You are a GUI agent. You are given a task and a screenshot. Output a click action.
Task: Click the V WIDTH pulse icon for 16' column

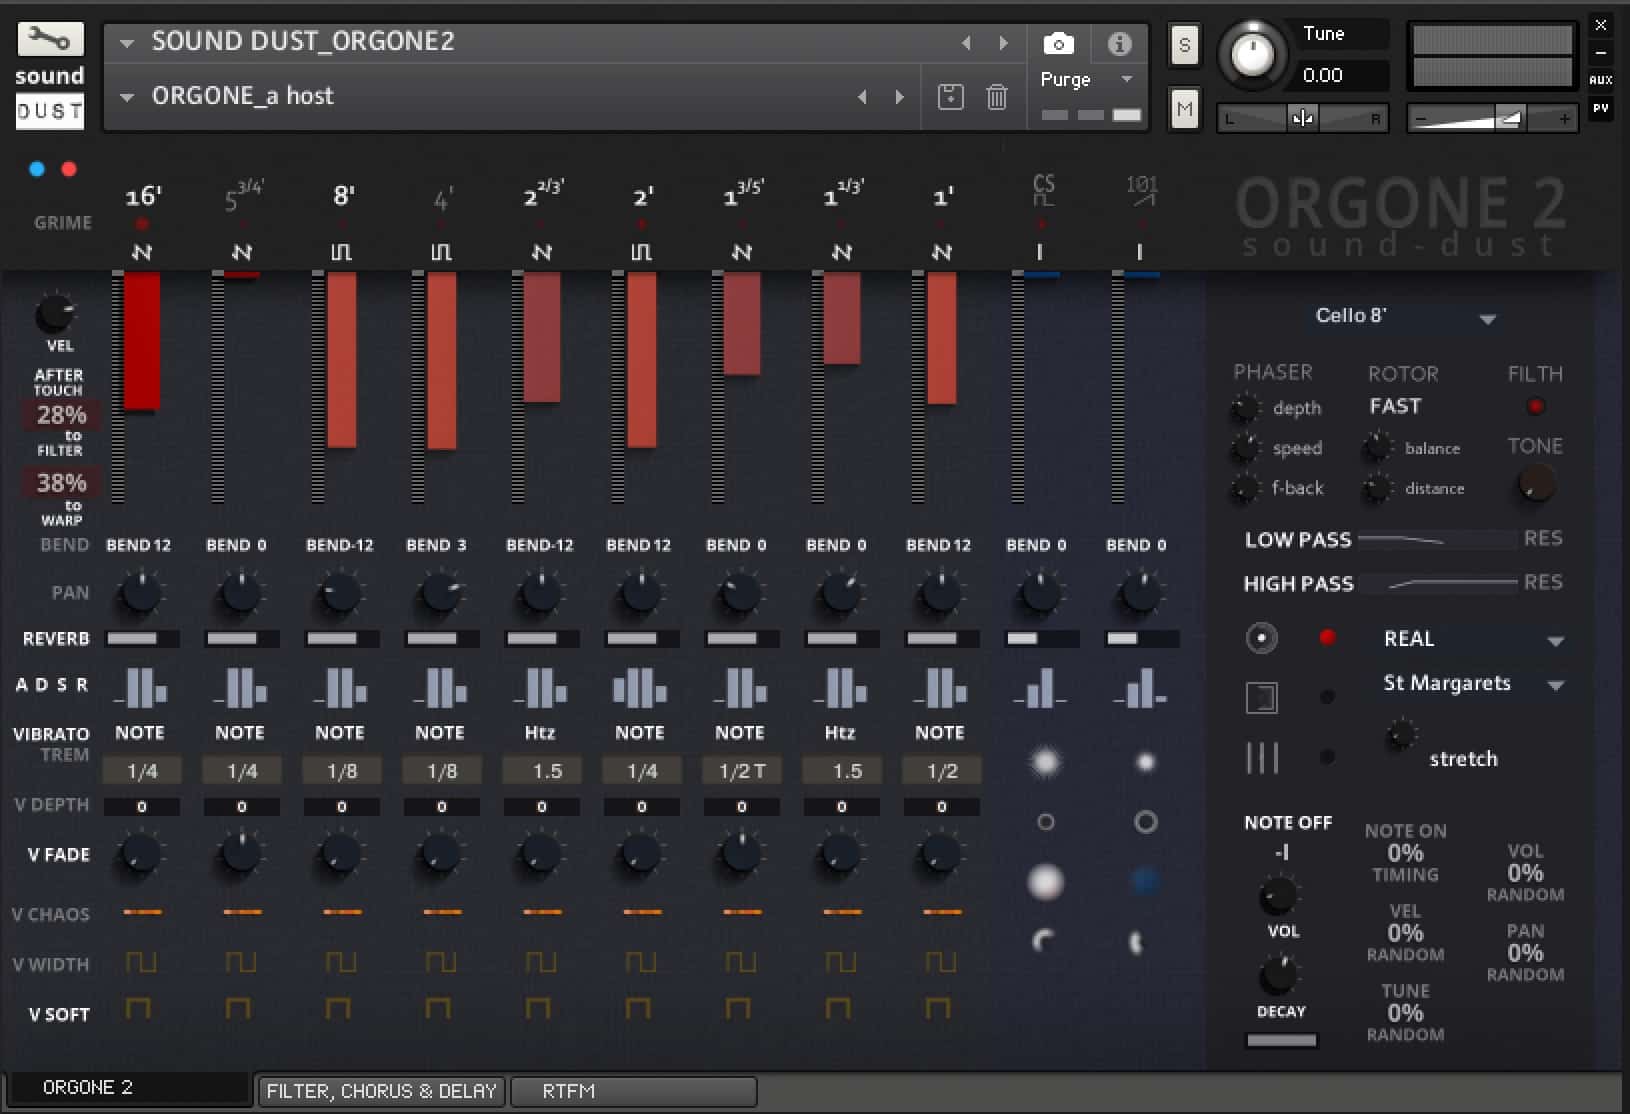pos(141,962)
